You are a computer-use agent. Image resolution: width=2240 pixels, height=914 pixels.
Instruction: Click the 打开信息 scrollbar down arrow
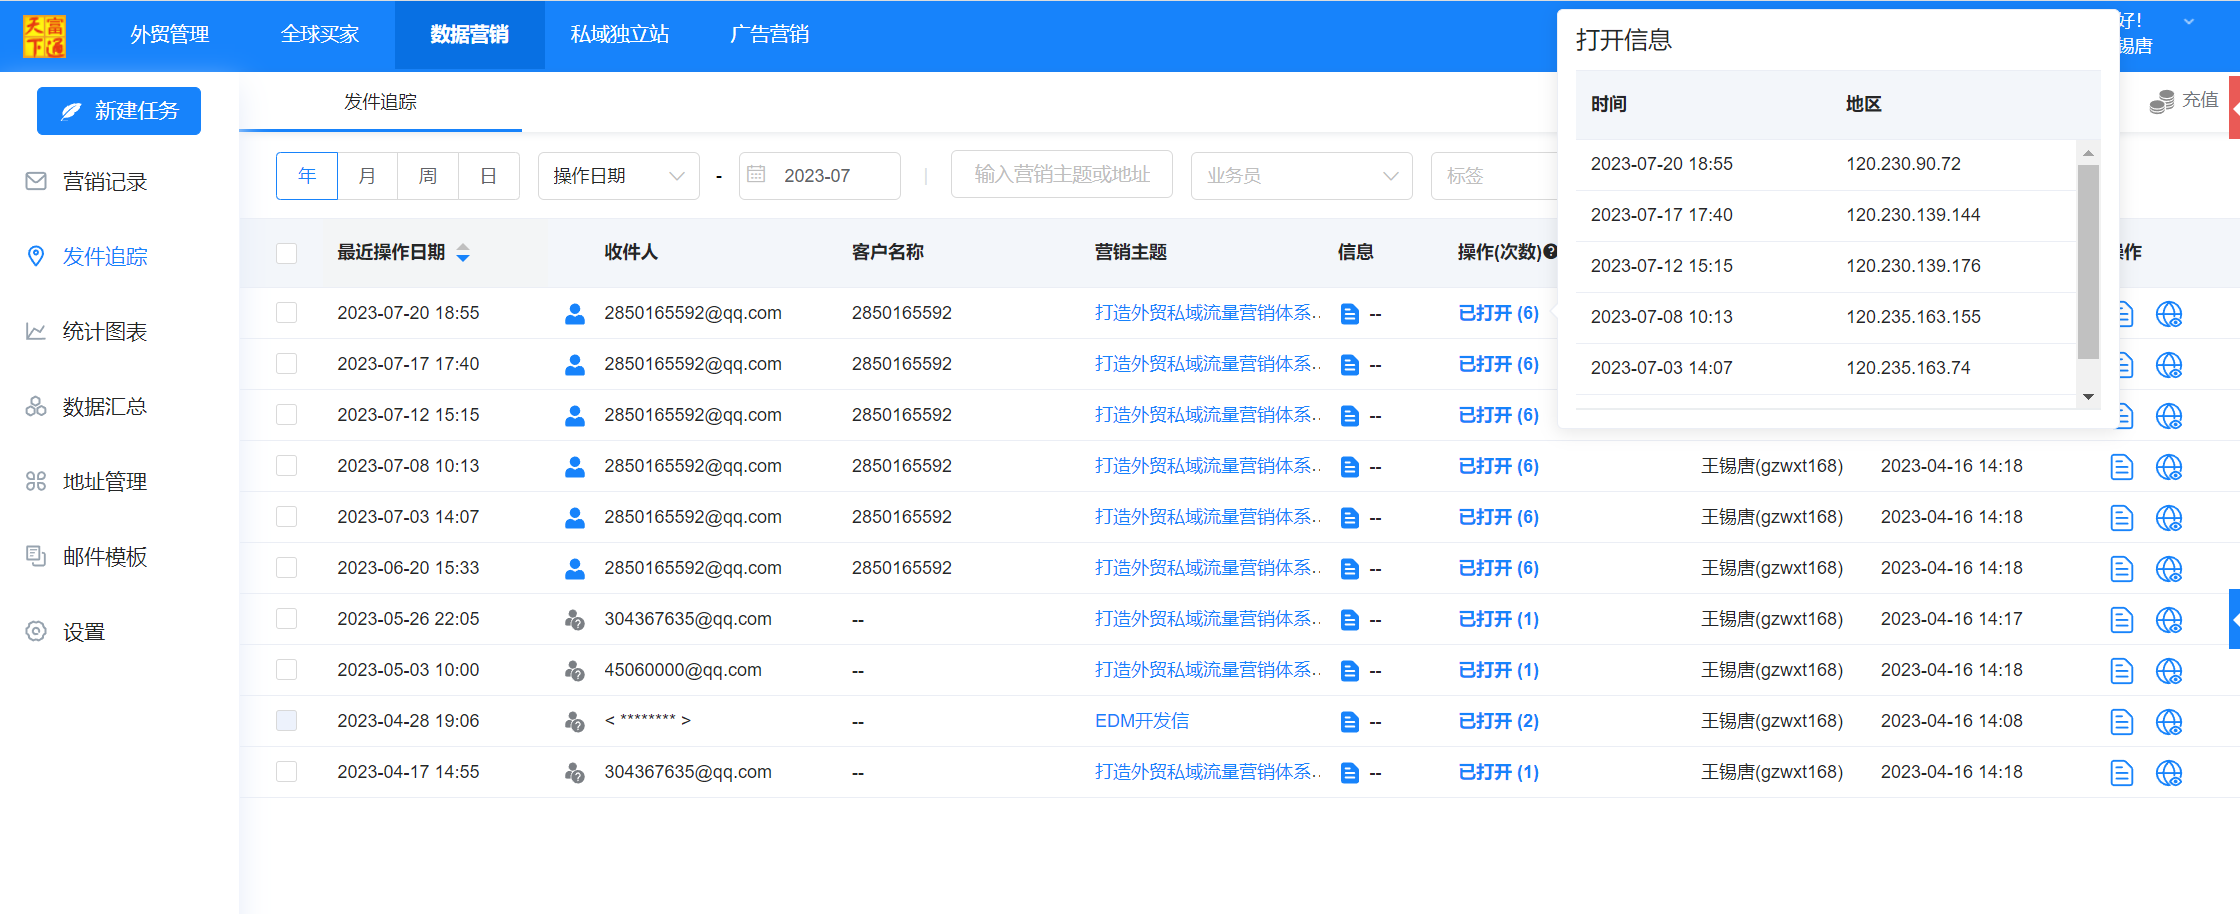pos(2088,397)
